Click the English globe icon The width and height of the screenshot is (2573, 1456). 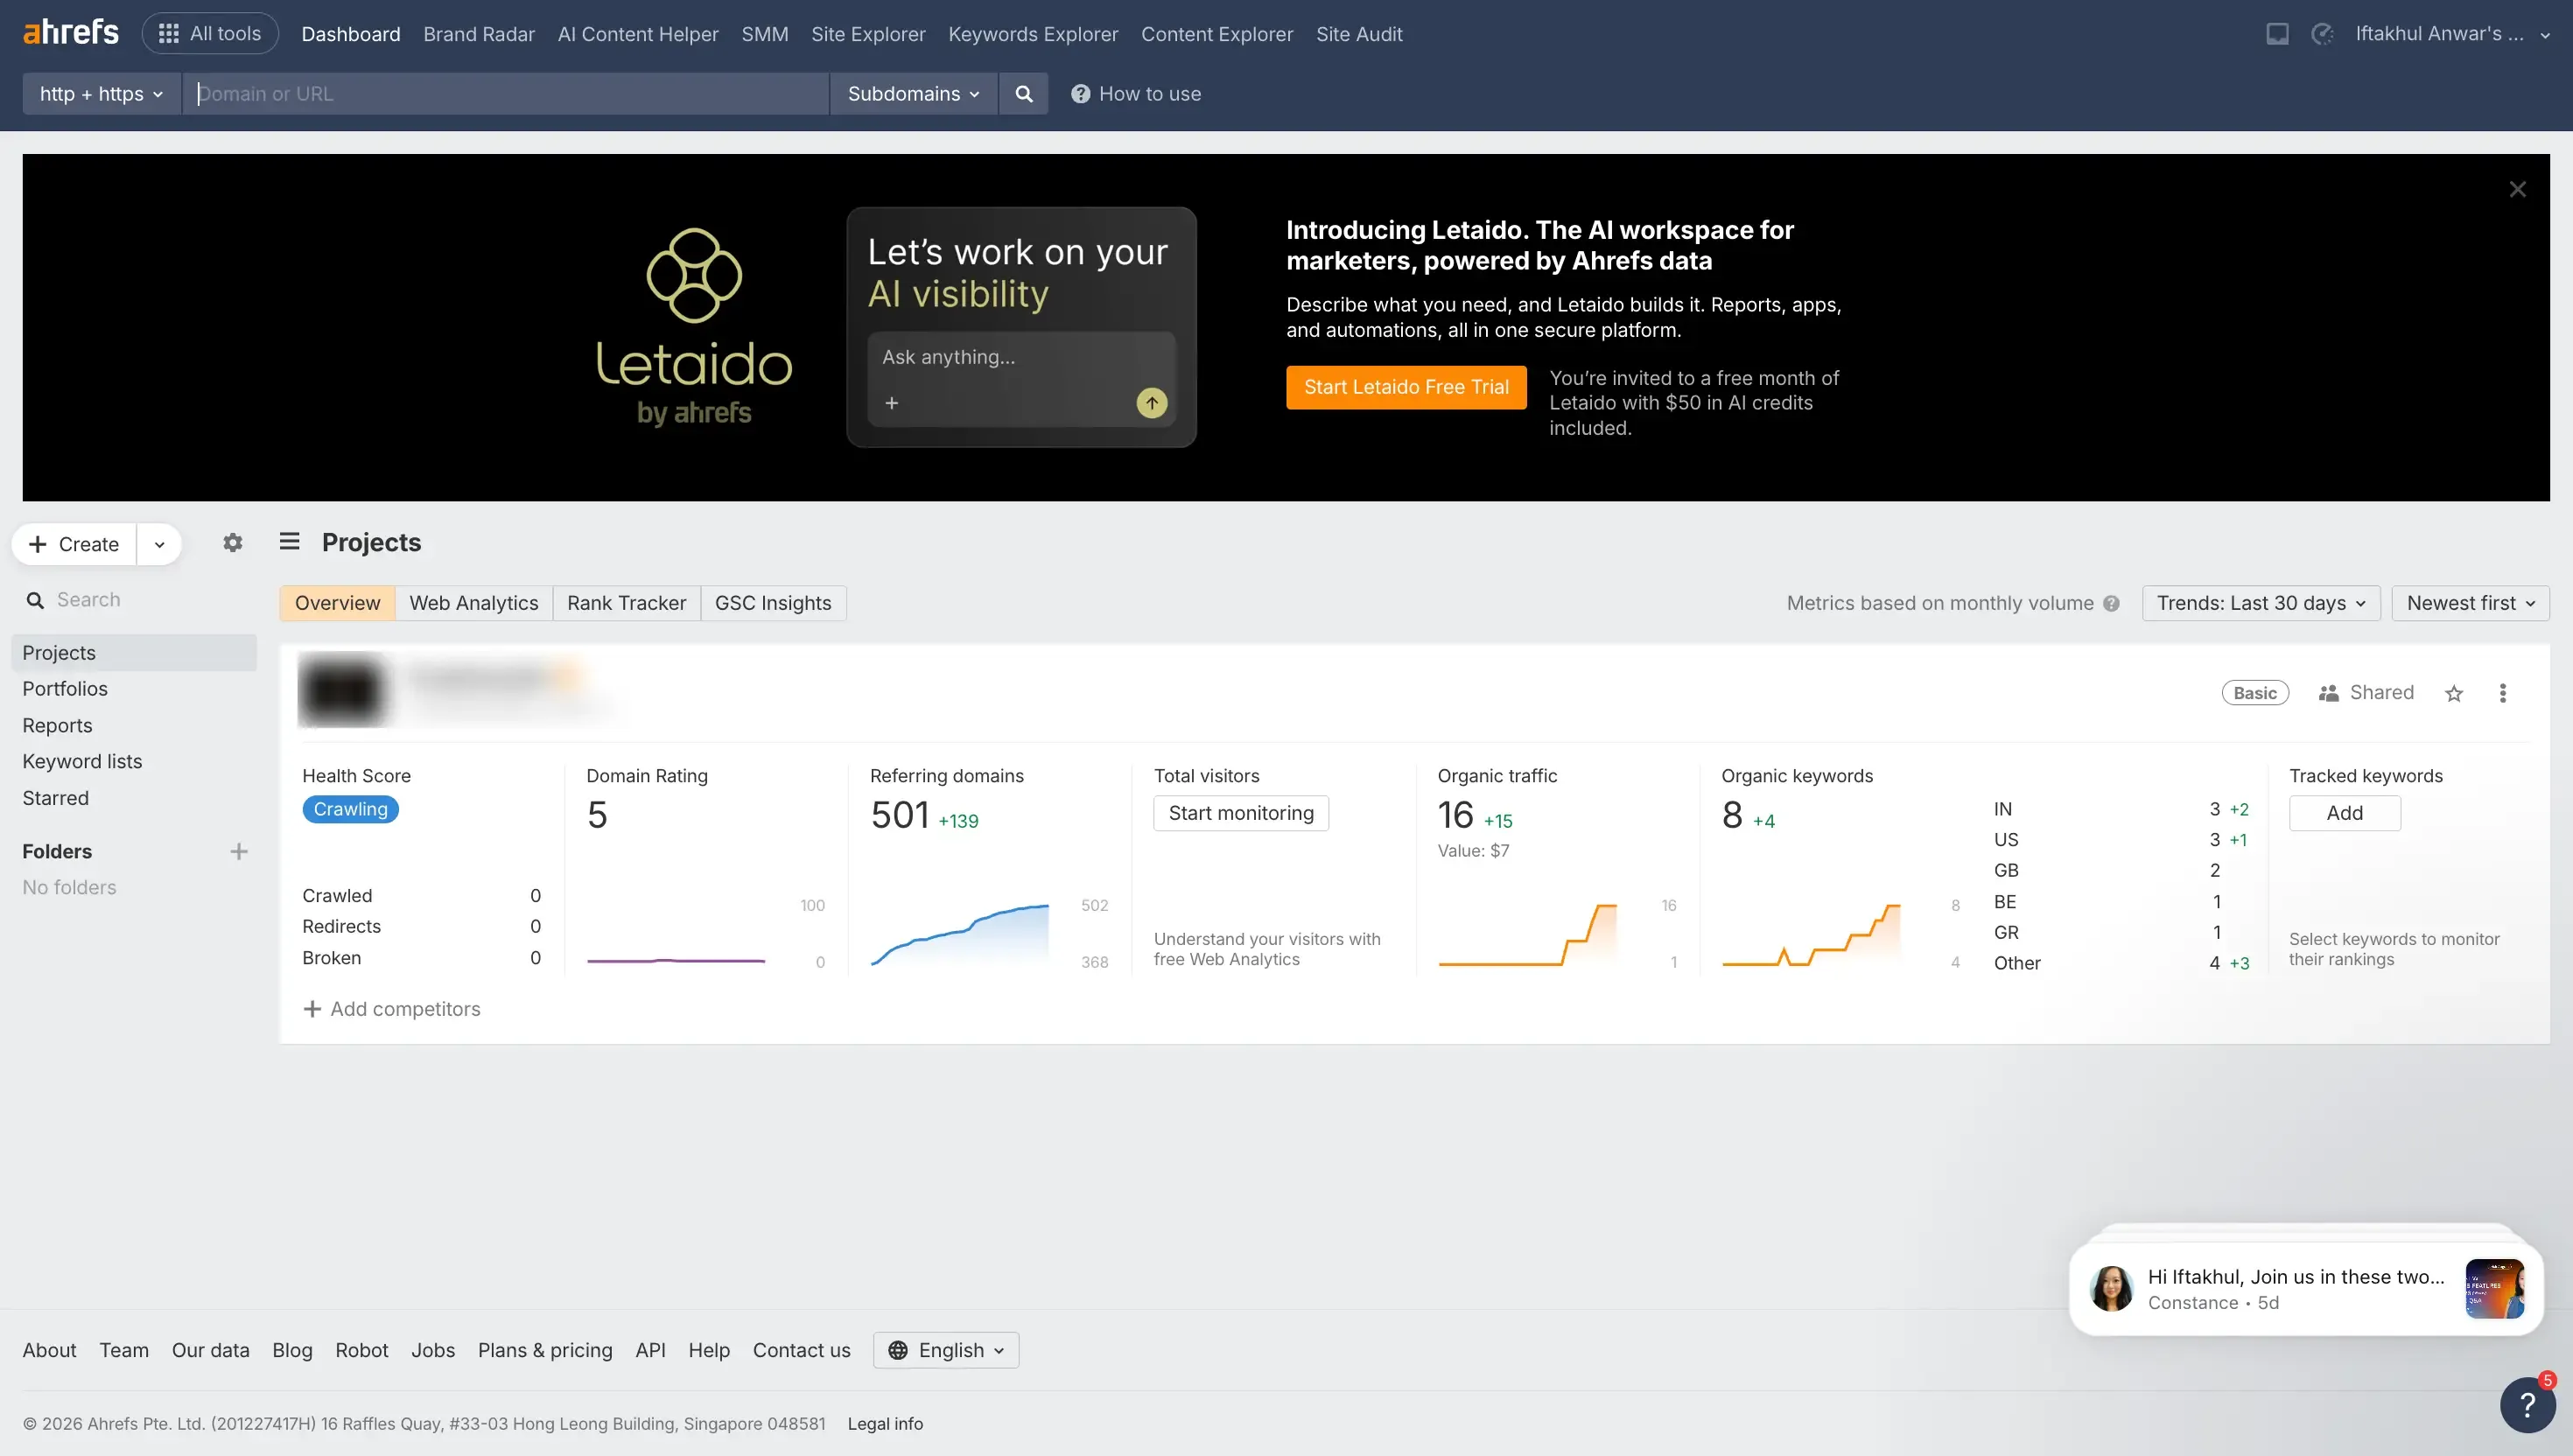click(x=897, y=1350)
